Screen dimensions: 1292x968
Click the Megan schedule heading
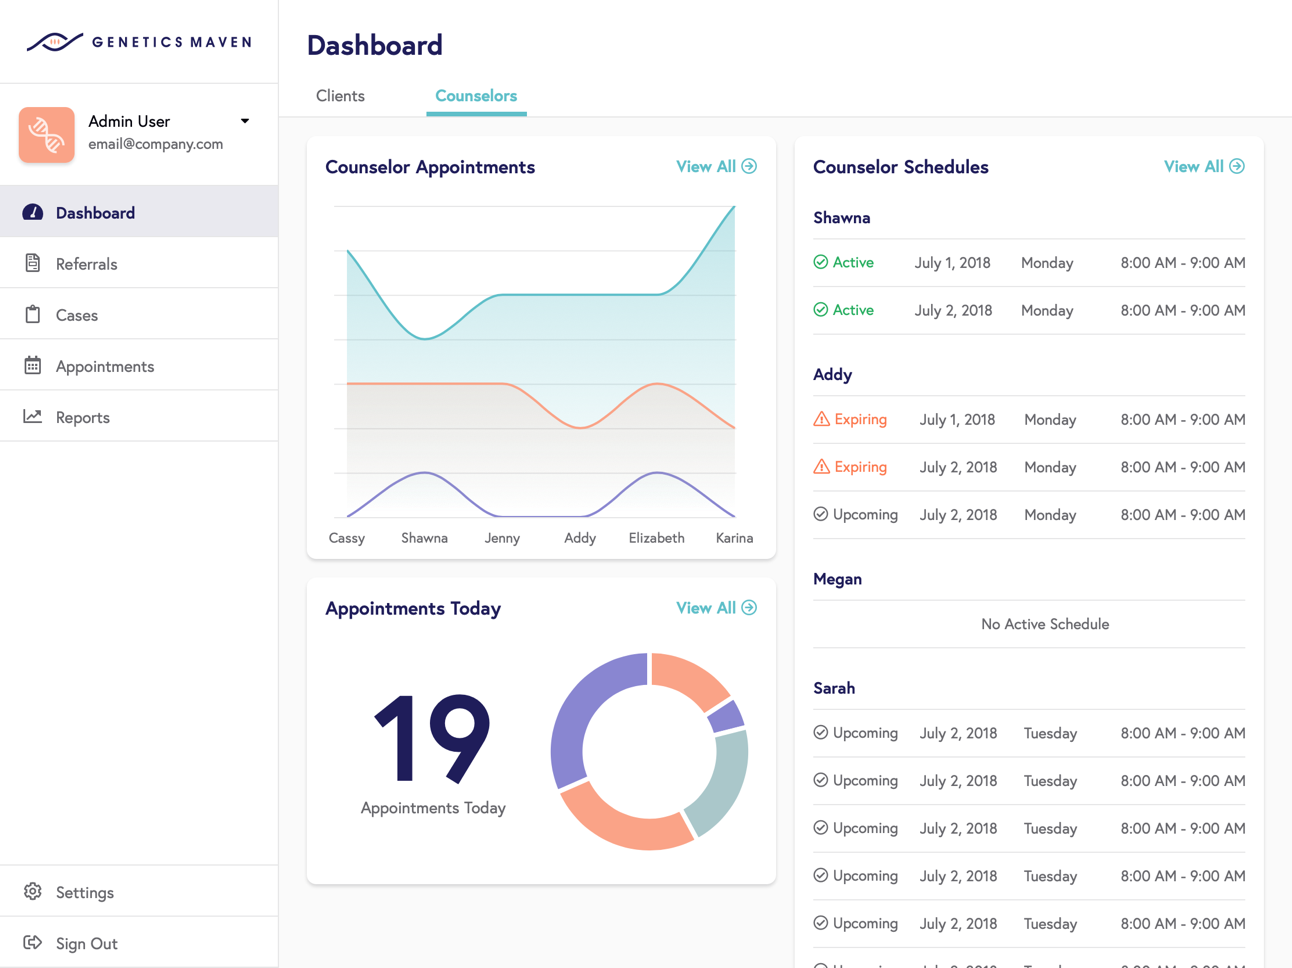(x=838, y=579)
